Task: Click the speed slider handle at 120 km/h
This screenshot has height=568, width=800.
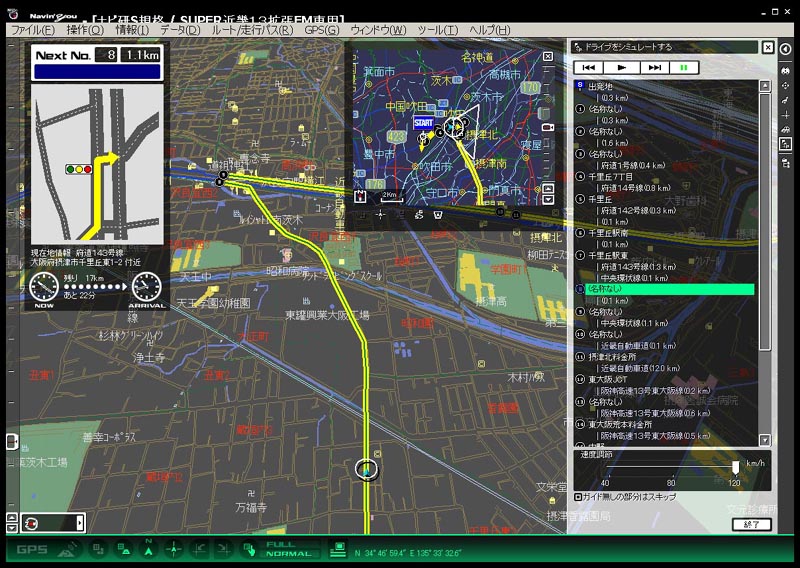Action: (x=735, y=466)
